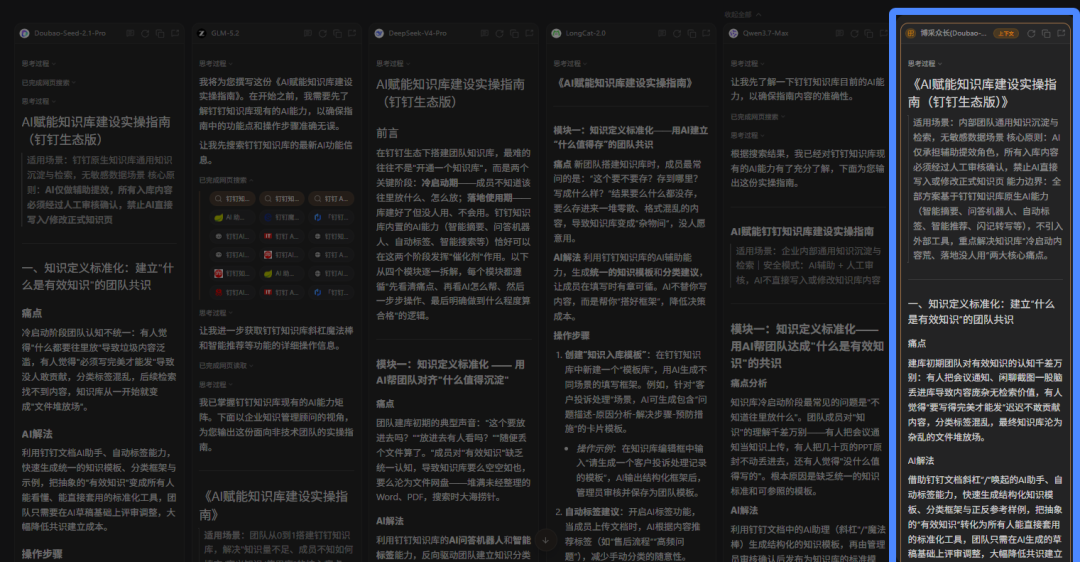Click the DeepSeek-V4-Pro model name
Image resolution: width=1080 pixels, height=562 pixels.
point(417,33)
